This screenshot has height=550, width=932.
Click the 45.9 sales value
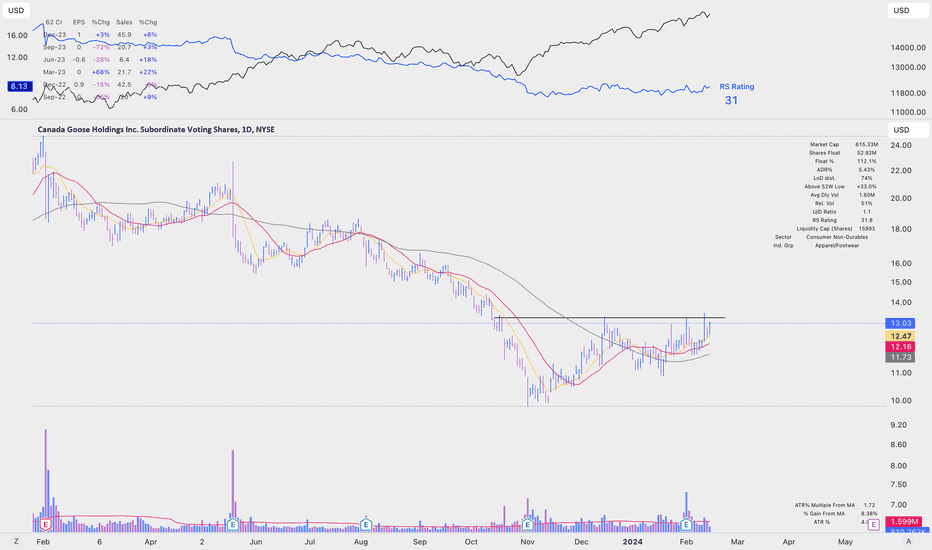(124, 34)
